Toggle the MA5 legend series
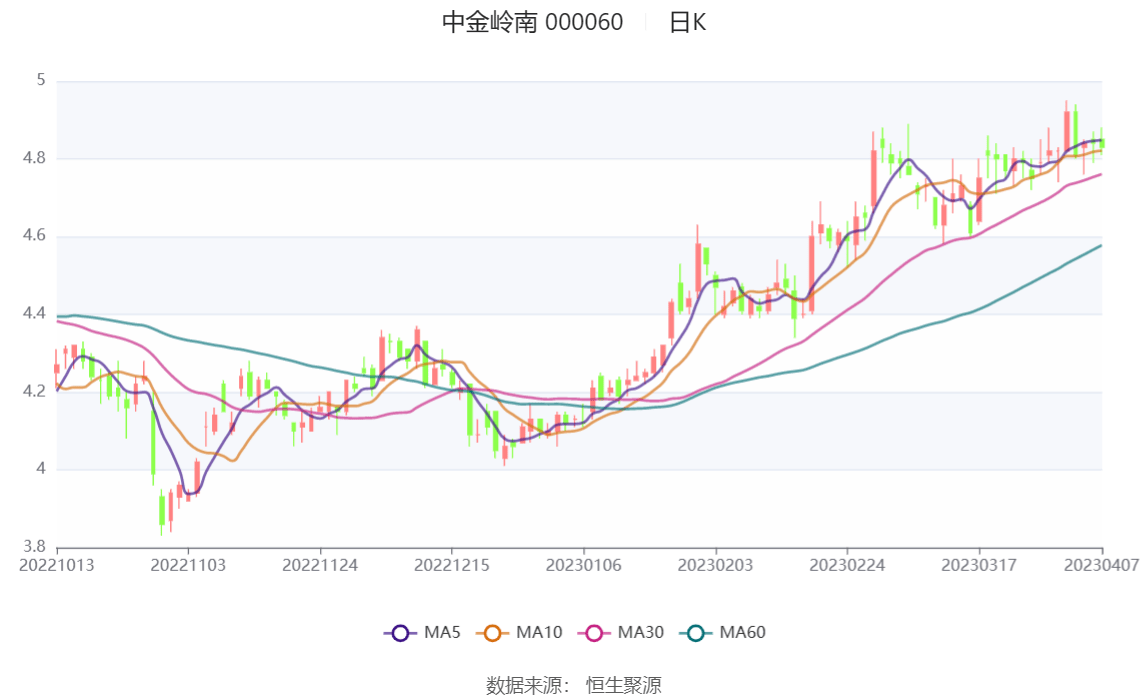 (422, 632)
